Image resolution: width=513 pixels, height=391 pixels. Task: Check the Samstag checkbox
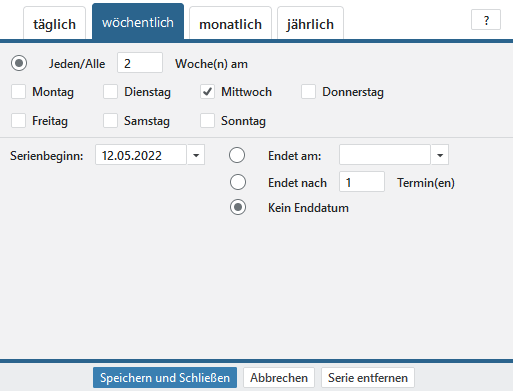pos(110,121)
